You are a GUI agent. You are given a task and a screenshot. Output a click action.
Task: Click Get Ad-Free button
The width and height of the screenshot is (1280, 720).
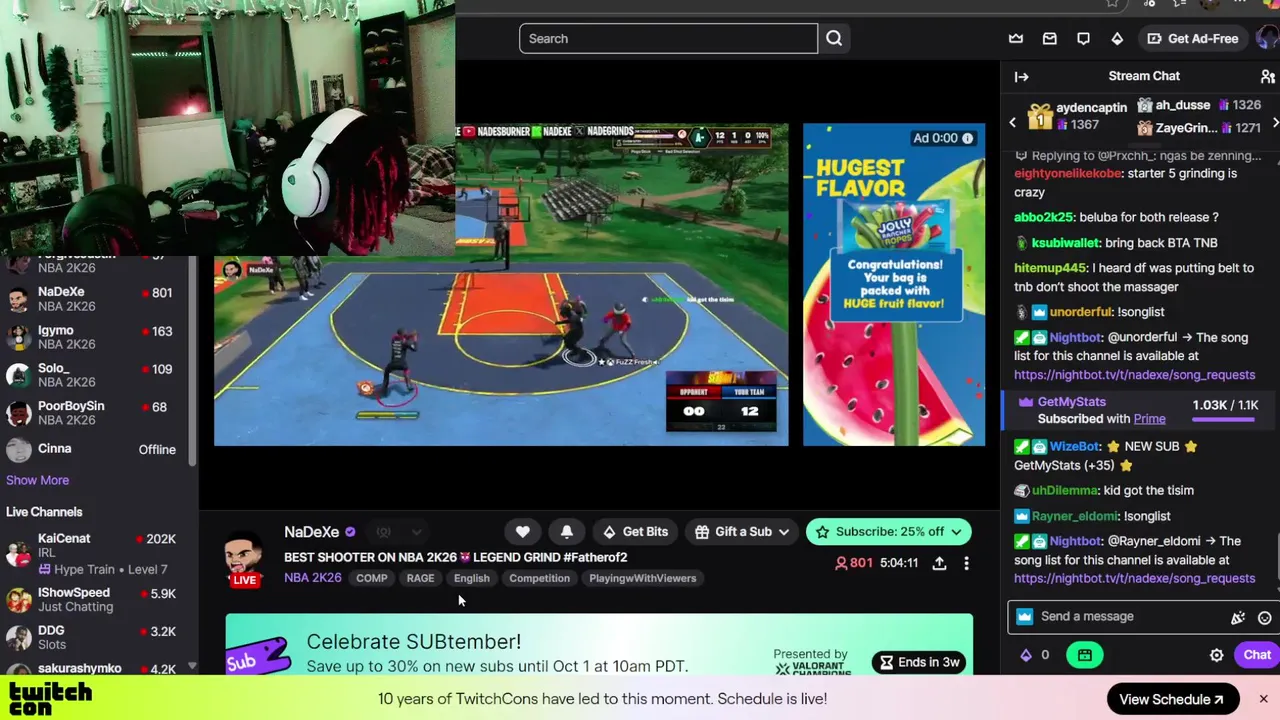(1193, 39)
